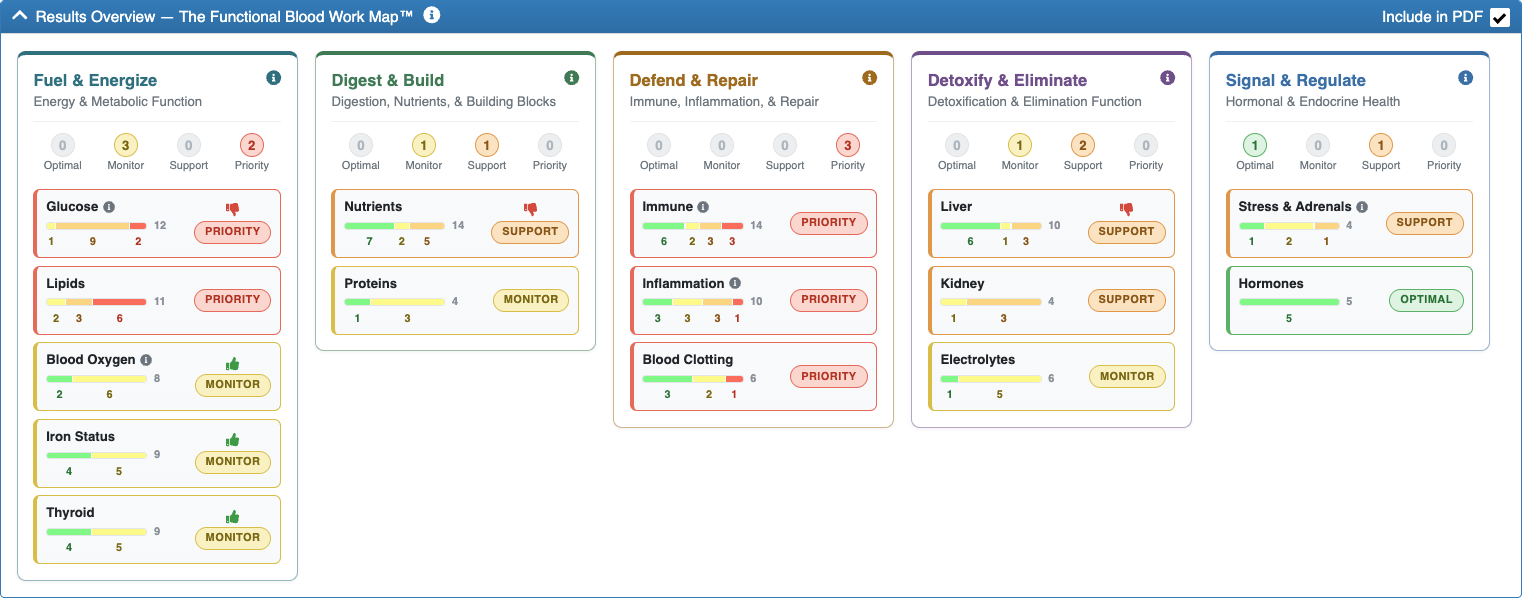Open Fuel & Energize info icon
This screenshot has height=598, width=1522.
274,78
